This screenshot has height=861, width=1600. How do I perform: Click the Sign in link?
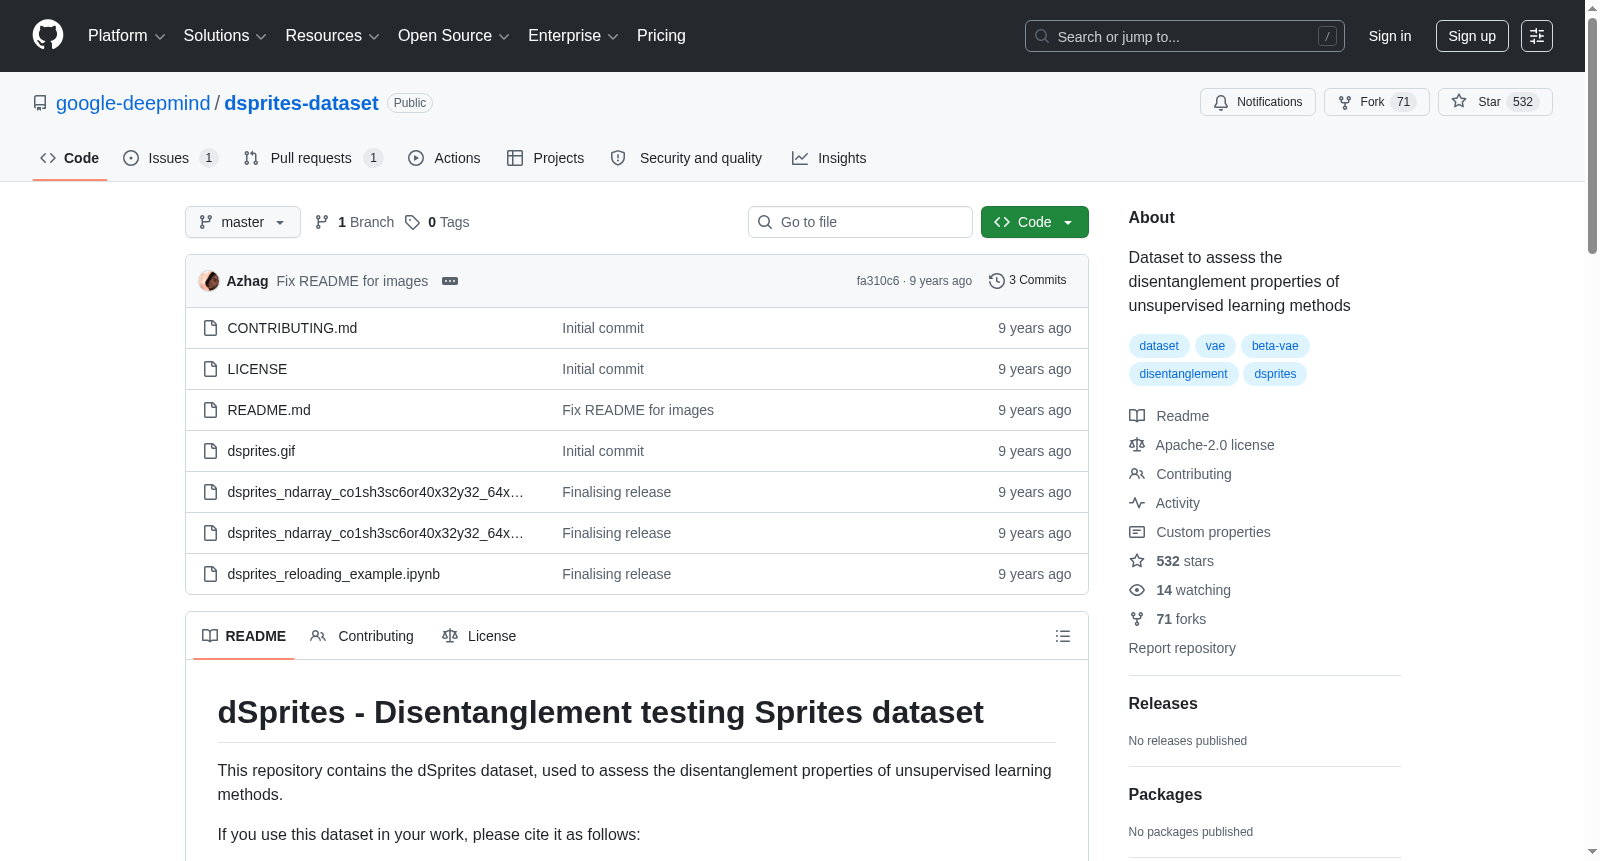1390,36
